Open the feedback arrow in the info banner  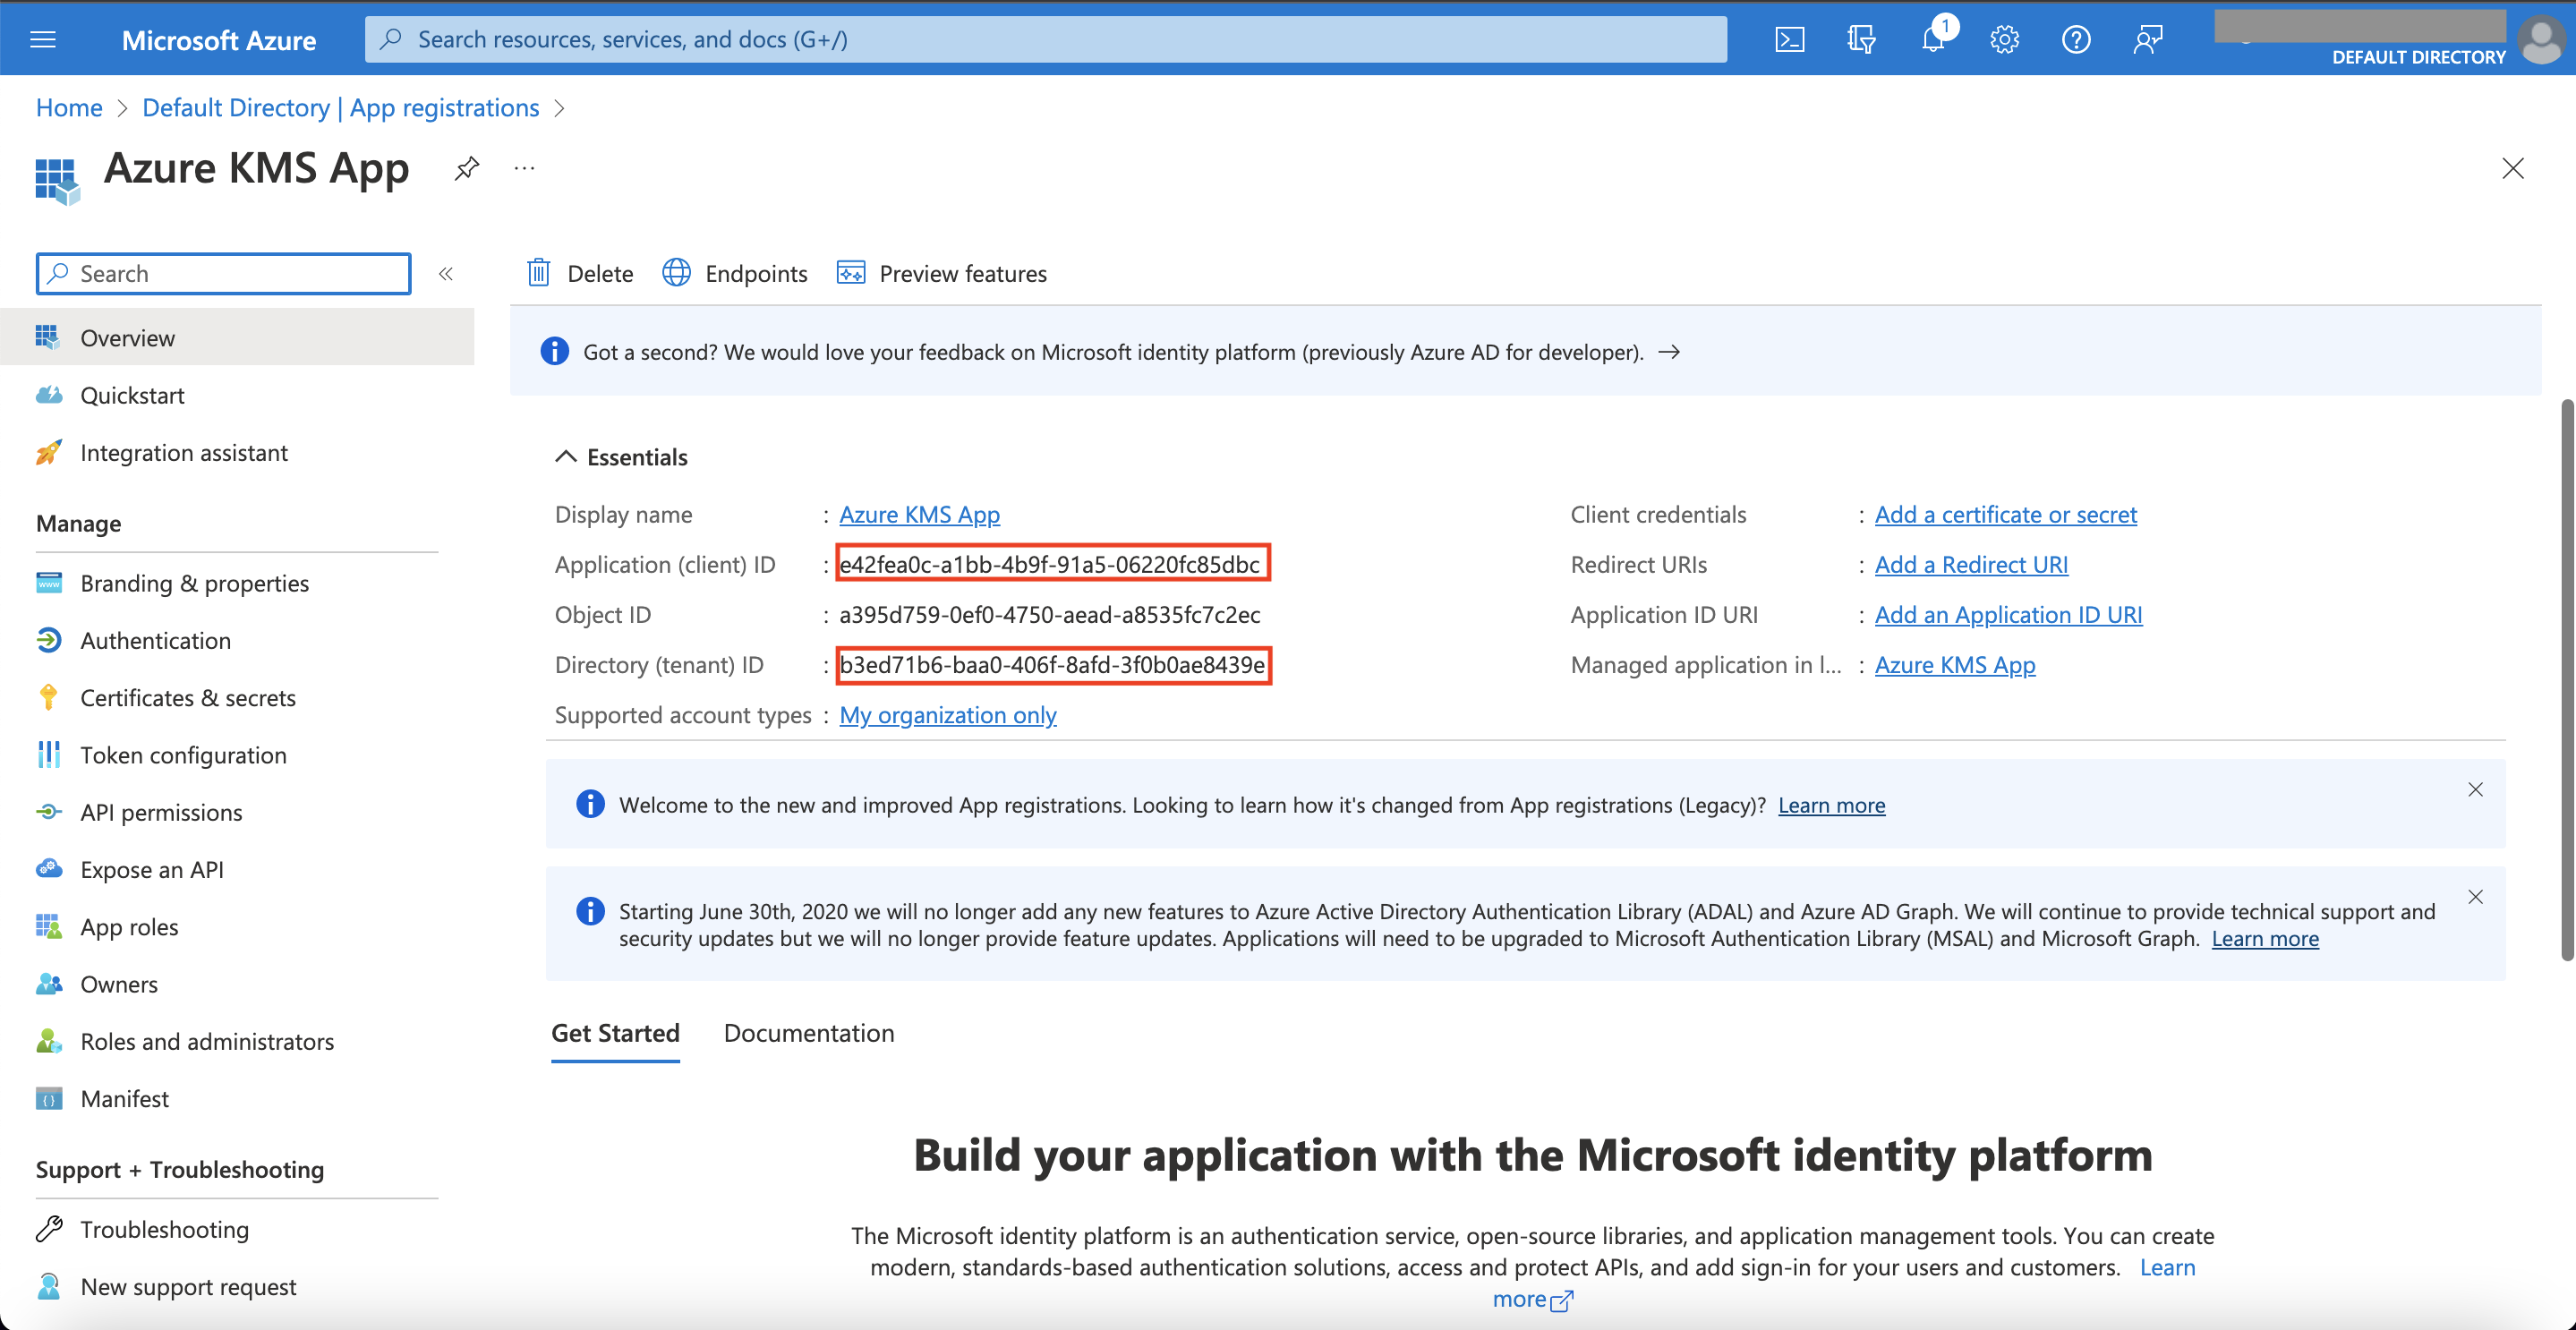point(1669,352)
